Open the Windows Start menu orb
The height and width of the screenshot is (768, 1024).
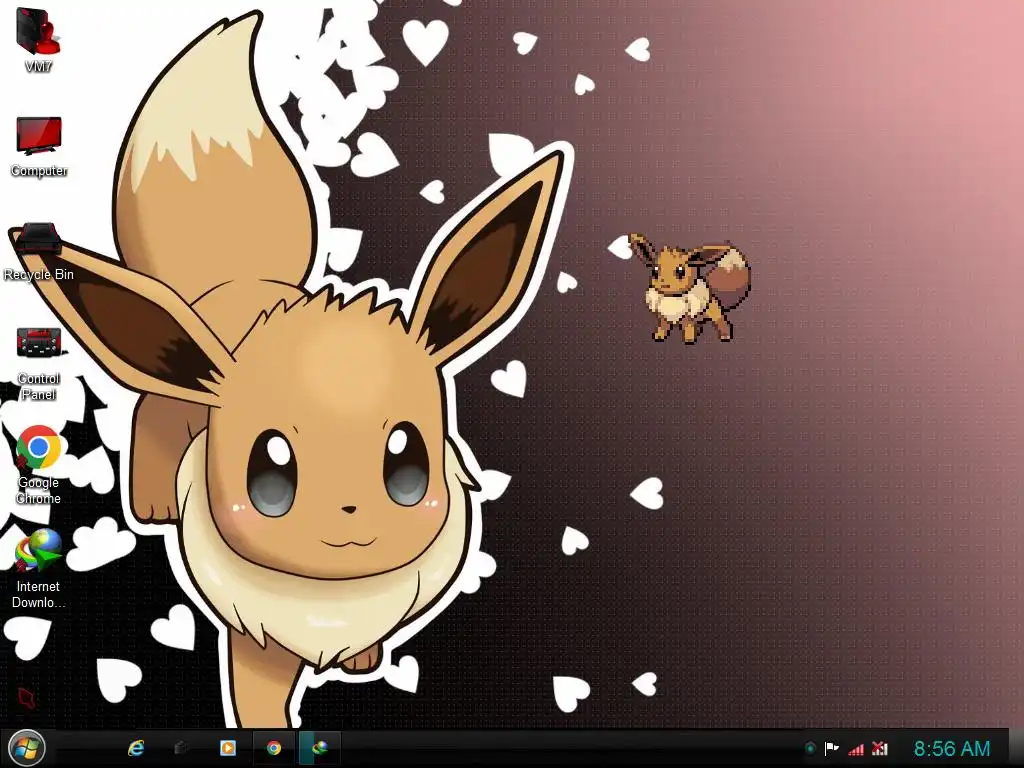(27, 748)
